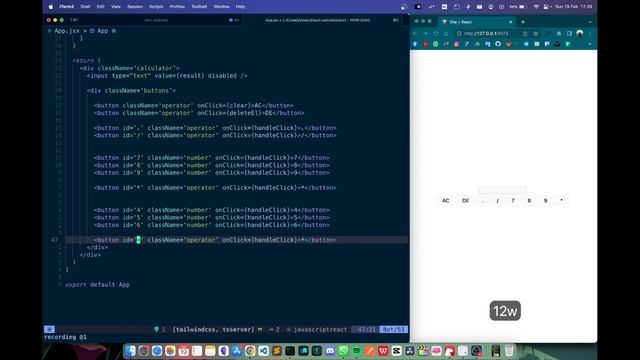
Task: Close the Vite + React tab
Action: (510, 22)
